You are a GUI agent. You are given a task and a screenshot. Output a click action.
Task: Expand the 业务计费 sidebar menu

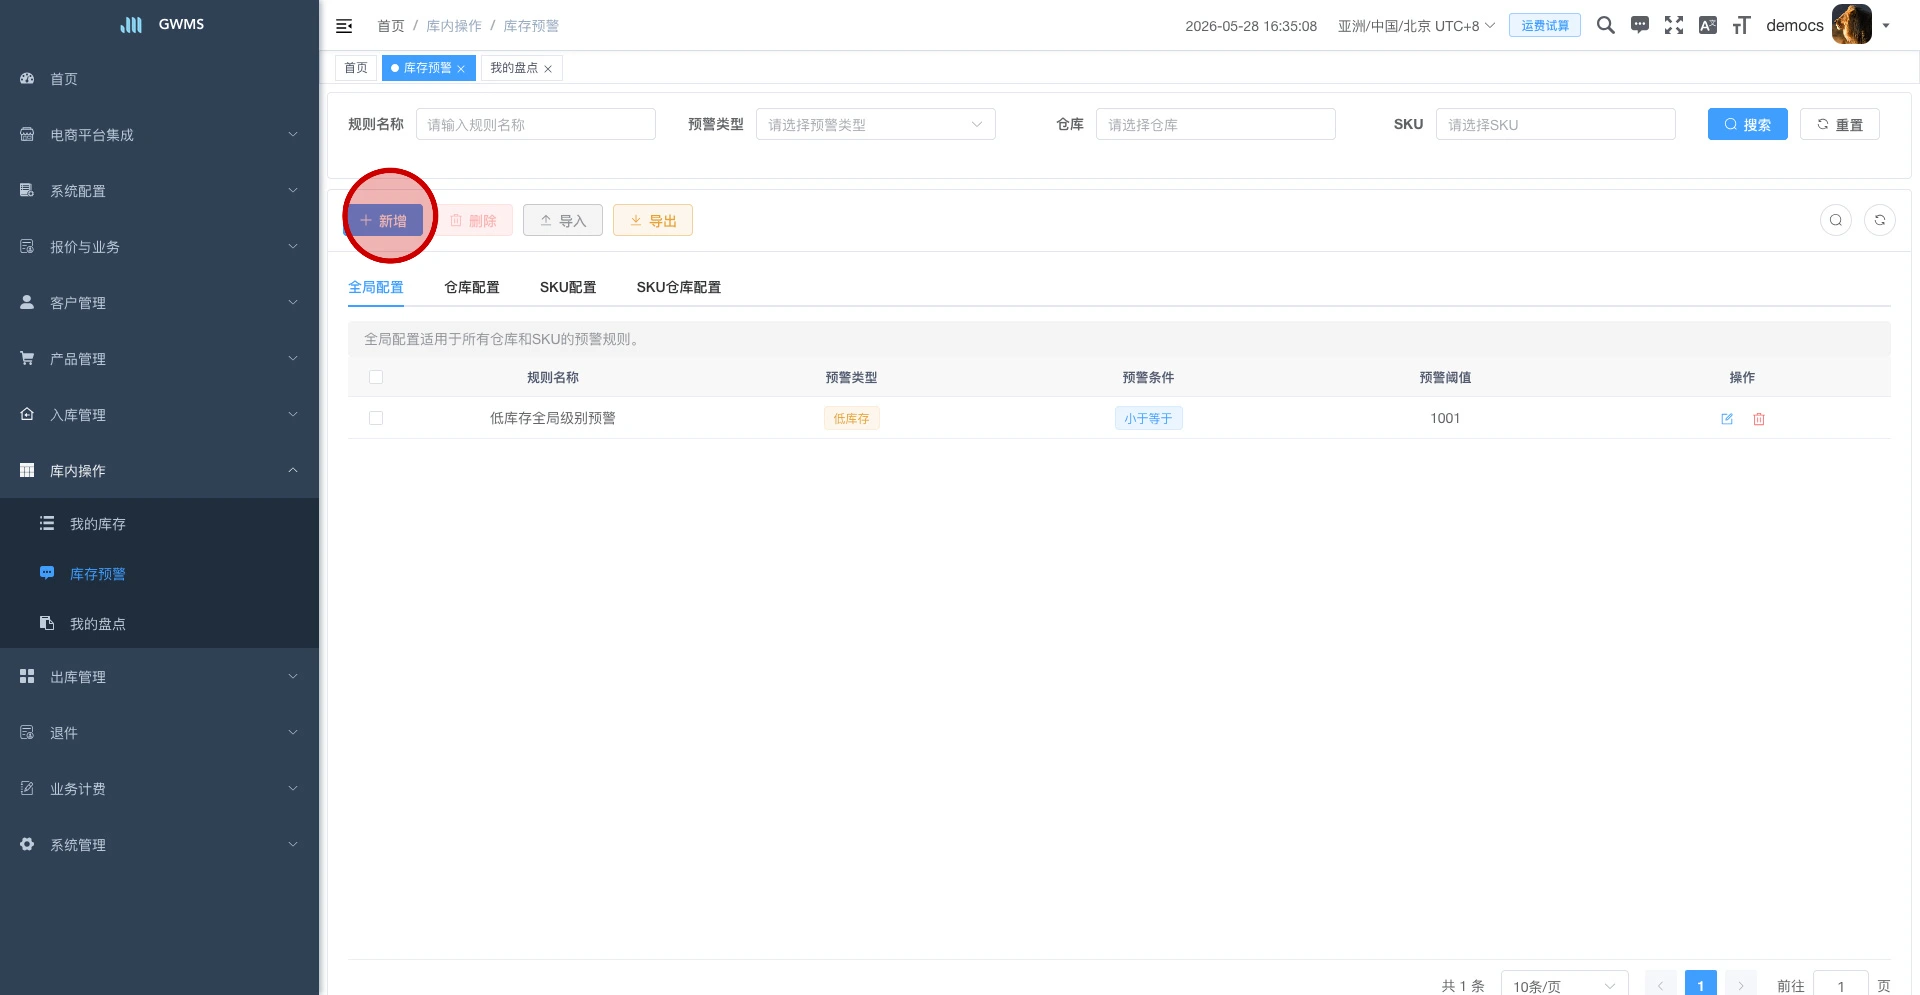click(160, 788)
